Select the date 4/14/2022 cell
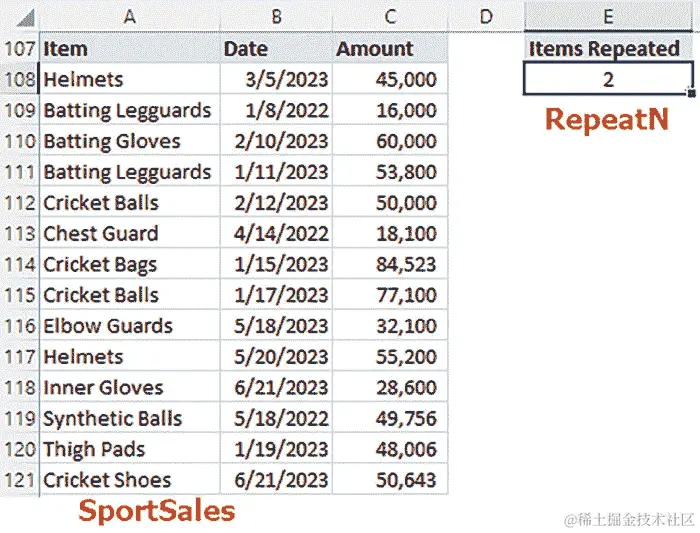 tap(276, 233)
